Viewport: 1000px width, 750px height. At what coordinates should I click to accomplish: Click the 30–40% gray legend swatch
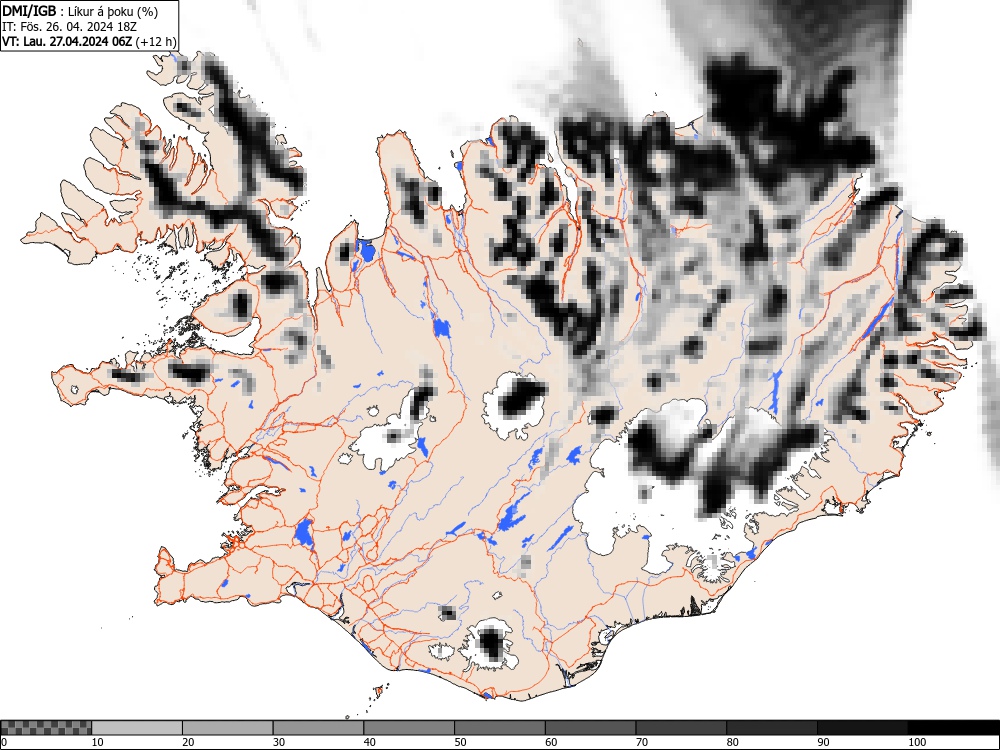(x=318, y=728)
